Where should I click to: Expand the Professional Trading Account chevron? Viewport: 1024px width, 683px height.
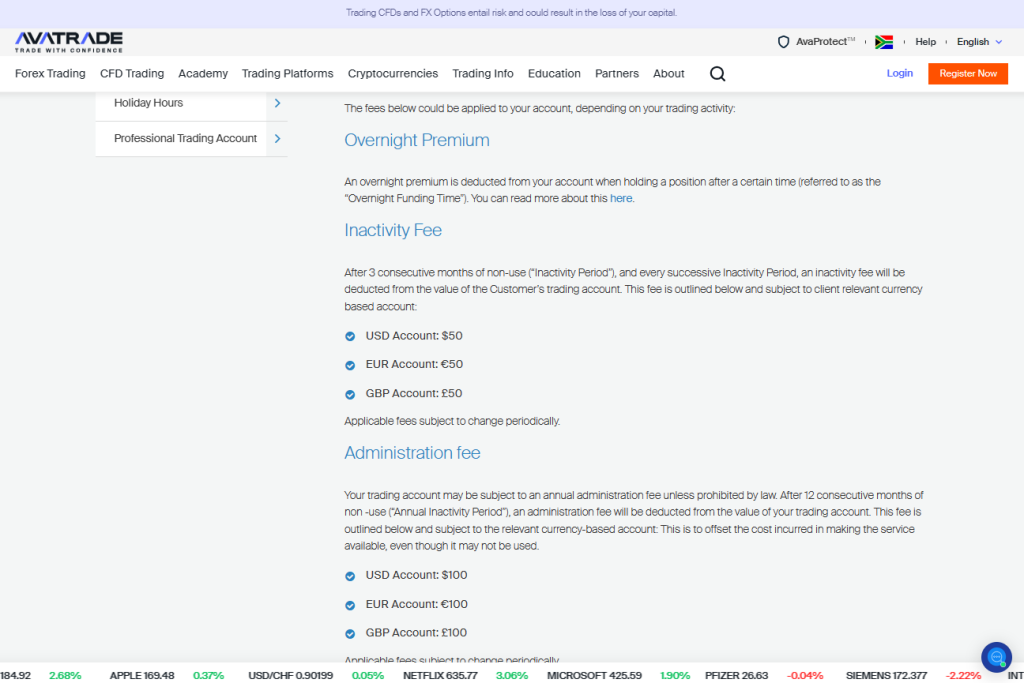[x=278, y=138]
